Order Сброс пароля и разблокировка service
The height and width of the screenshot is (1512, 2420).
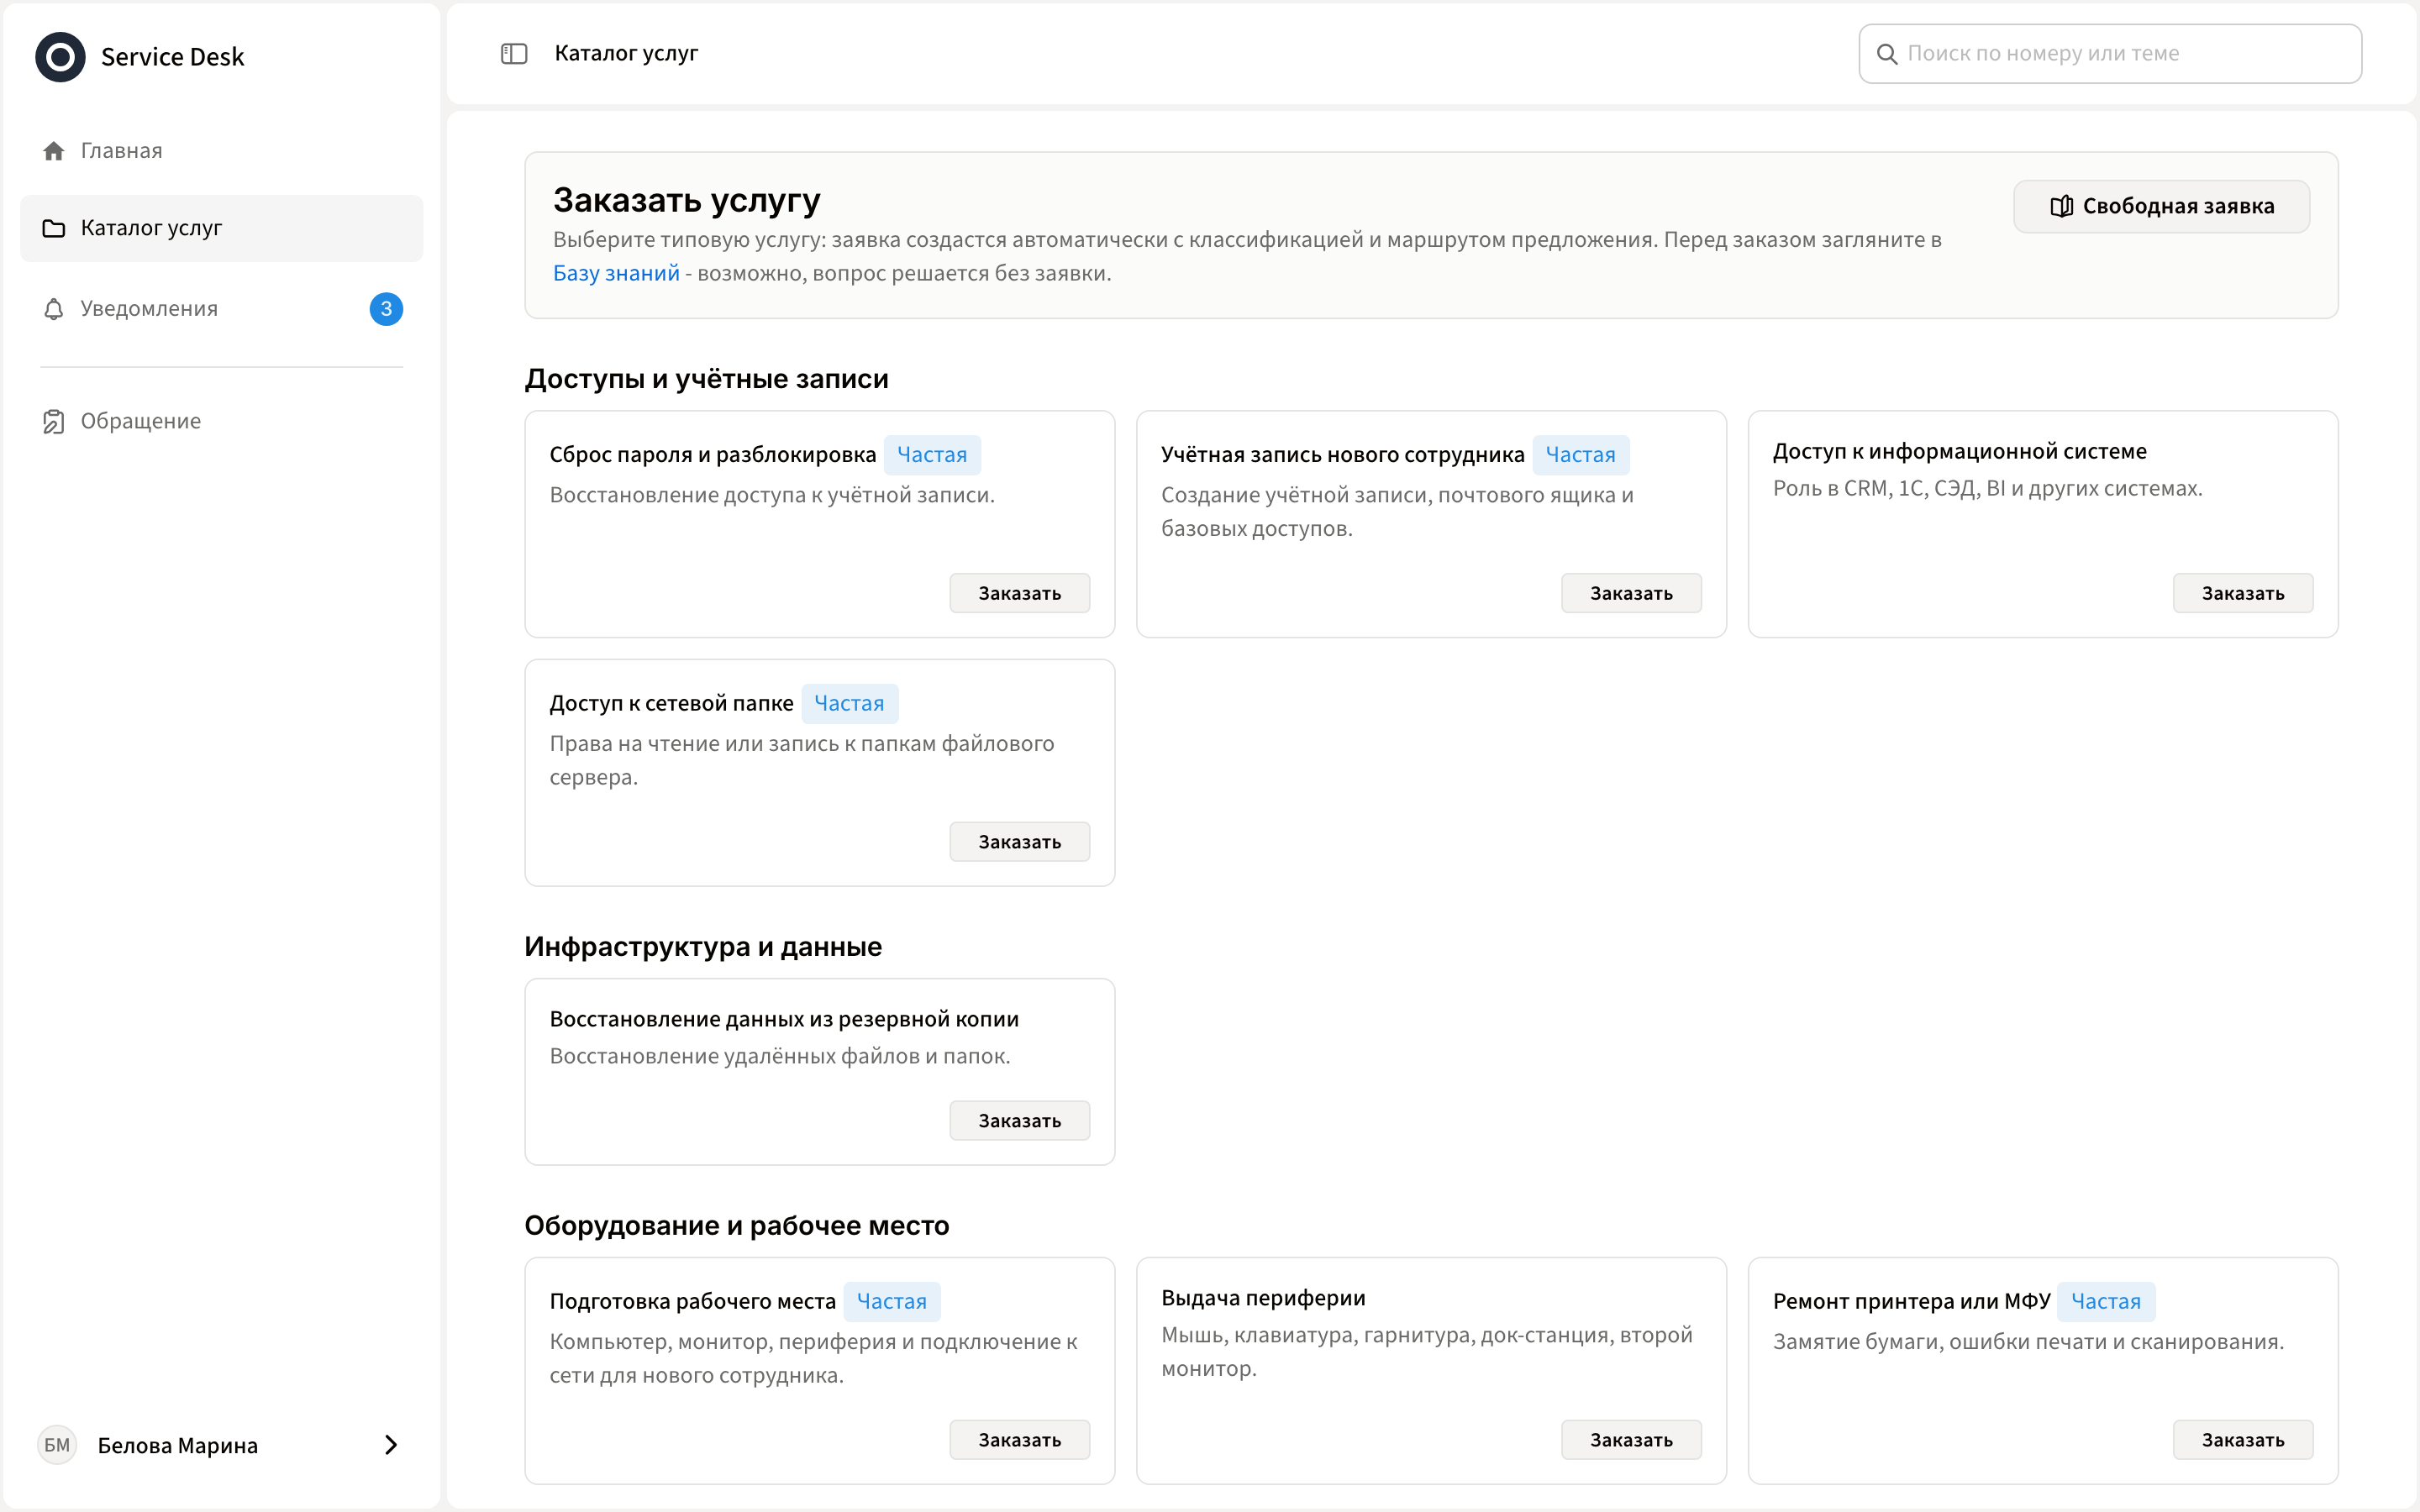[x=1019, y=593]
